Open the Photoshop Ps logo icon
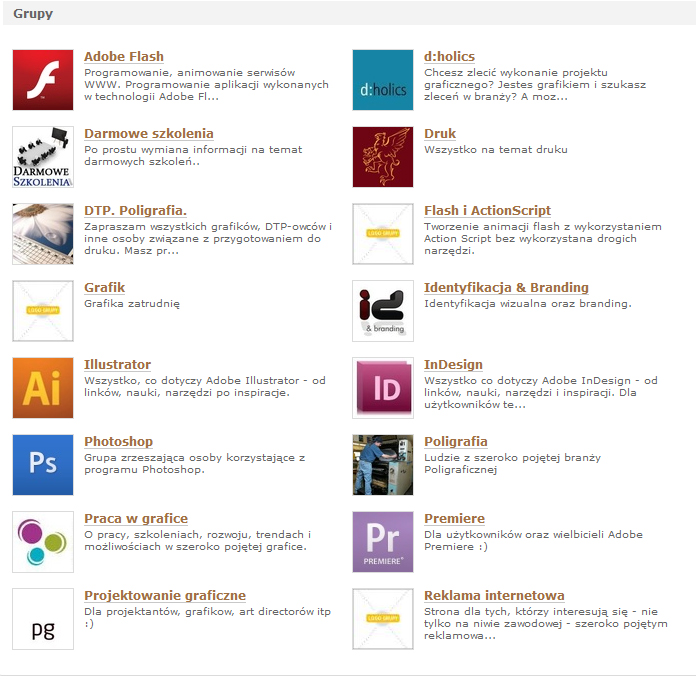The width and height of the screenshot is (696, 683). 43,465
